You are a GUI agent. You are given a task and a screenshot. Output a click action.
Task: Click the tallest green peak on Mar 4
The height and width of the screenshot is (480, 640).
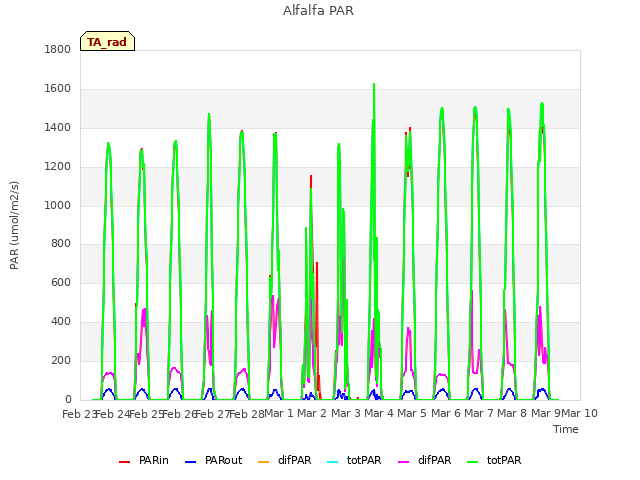tap(374, 86)
